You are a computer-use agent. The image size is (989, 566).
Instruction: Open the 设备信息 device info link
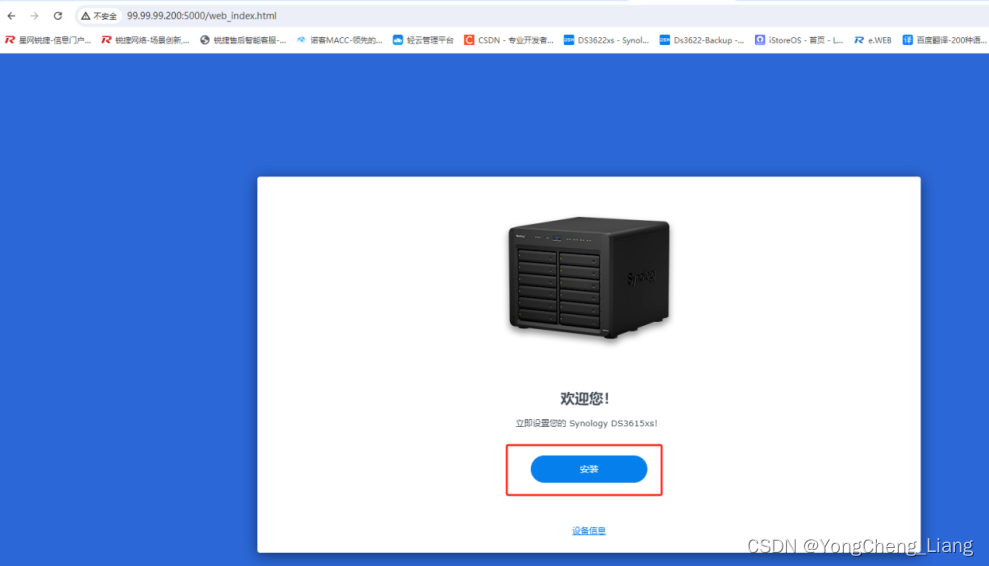(588, 531)
